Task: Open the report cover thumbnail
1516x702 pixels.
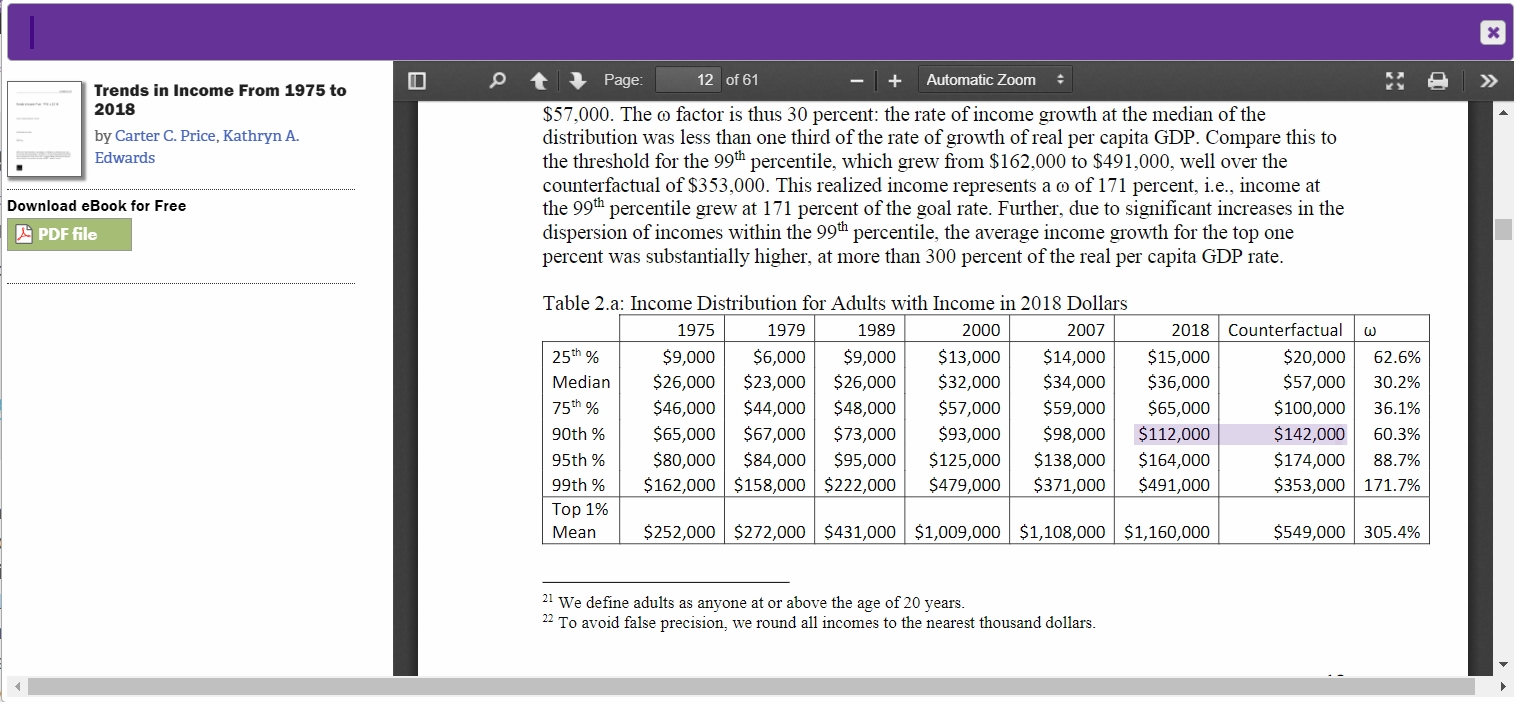Action: [44, 129]
